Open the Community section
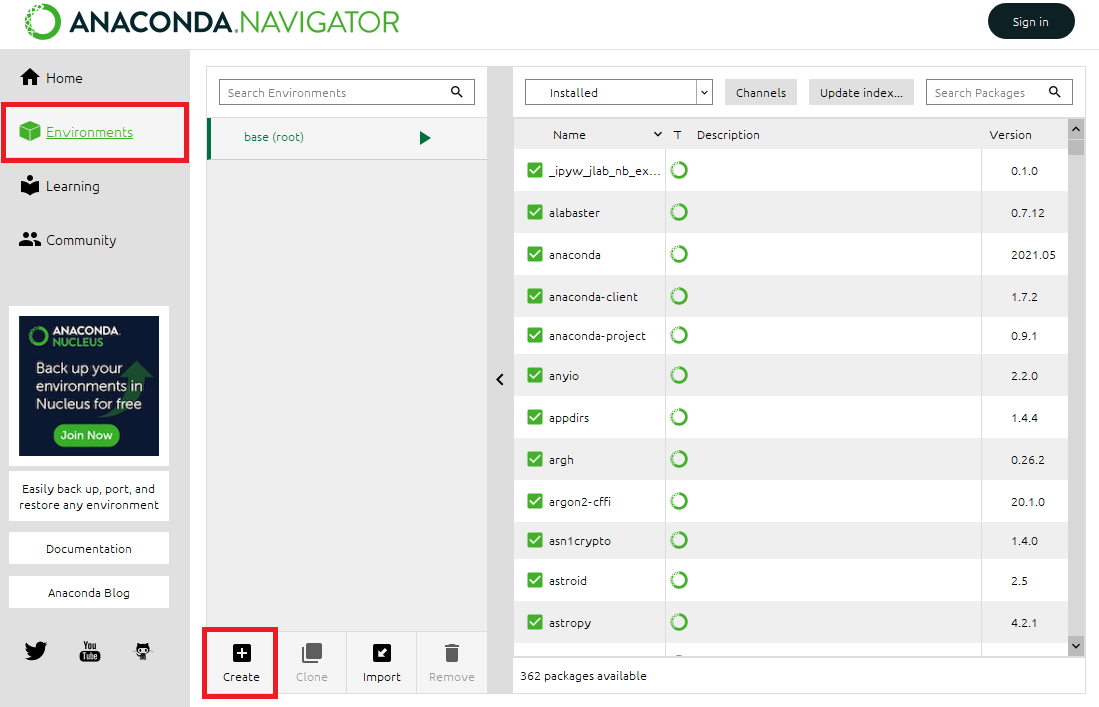Image resolution: width=1099 pixels, height=707 pixels. pyautogui.click(x=67, y=240)
